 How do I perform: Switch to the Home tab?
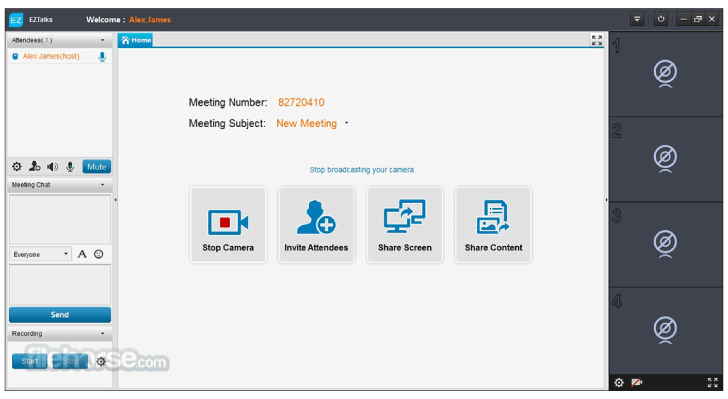(136, 40)
